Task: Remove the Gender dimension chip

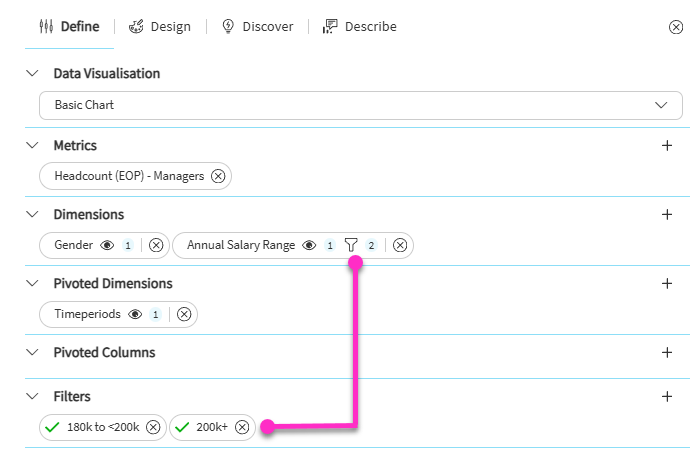Action: click(156, 245)
